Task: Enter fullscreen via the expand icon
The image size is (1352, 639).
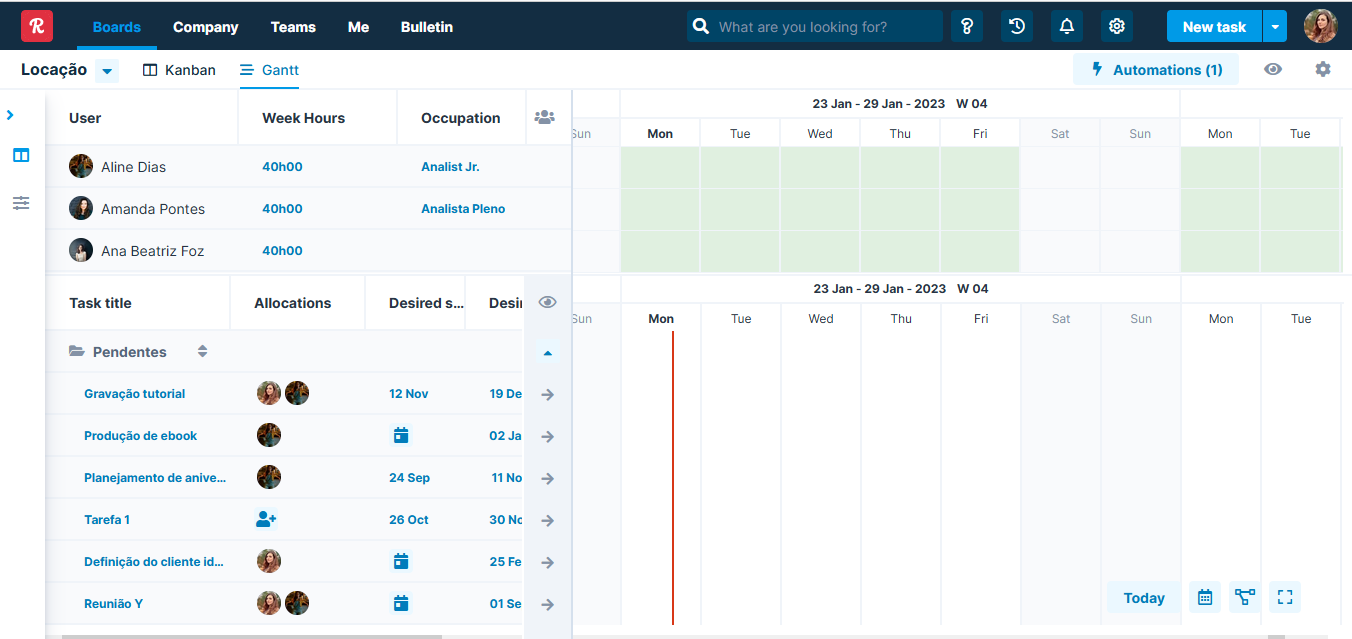Action: point(1284,597)
